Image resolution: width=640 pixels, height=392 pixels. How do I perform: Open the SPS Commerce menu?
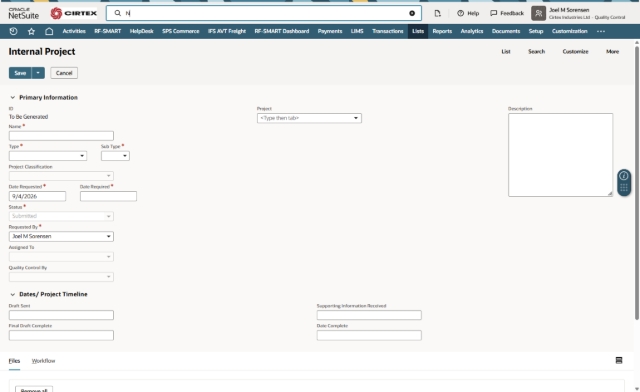(x=180, y=31)
